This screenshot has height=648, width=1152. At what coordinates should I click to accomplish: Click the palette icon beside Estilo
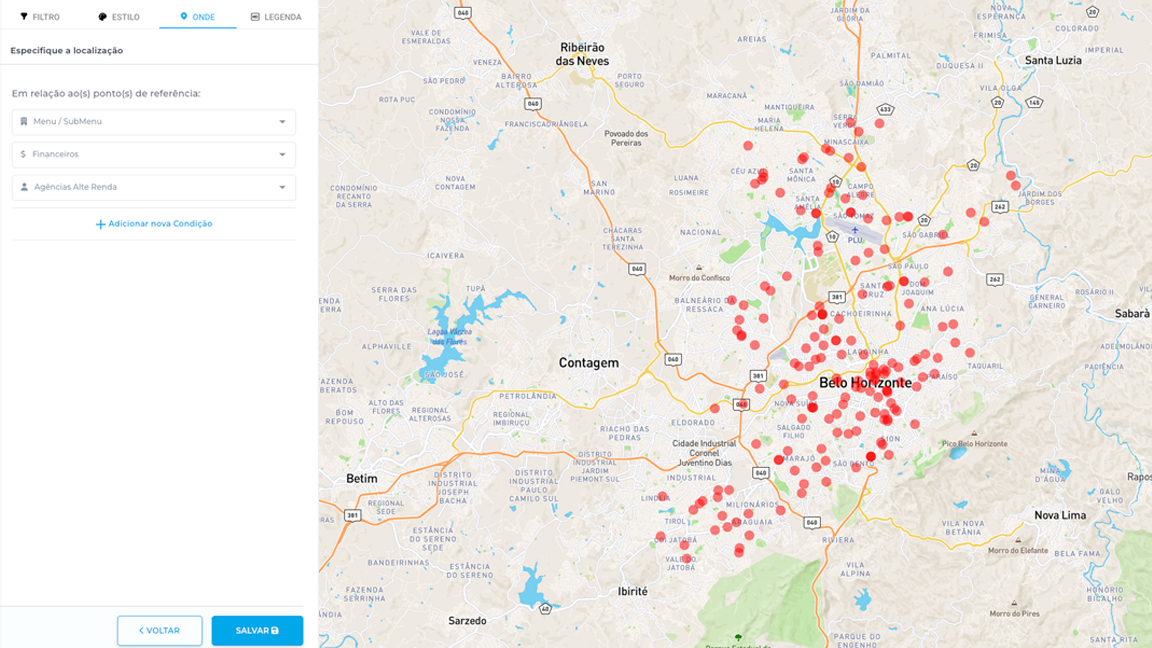point(102,17)
